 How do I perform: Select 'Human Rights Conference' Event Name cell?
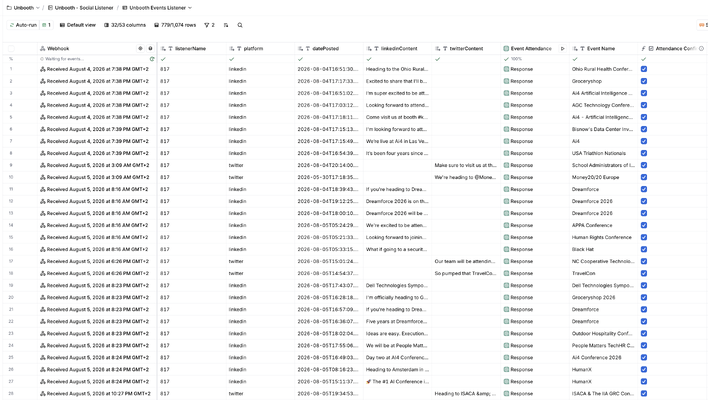point(603,237)
